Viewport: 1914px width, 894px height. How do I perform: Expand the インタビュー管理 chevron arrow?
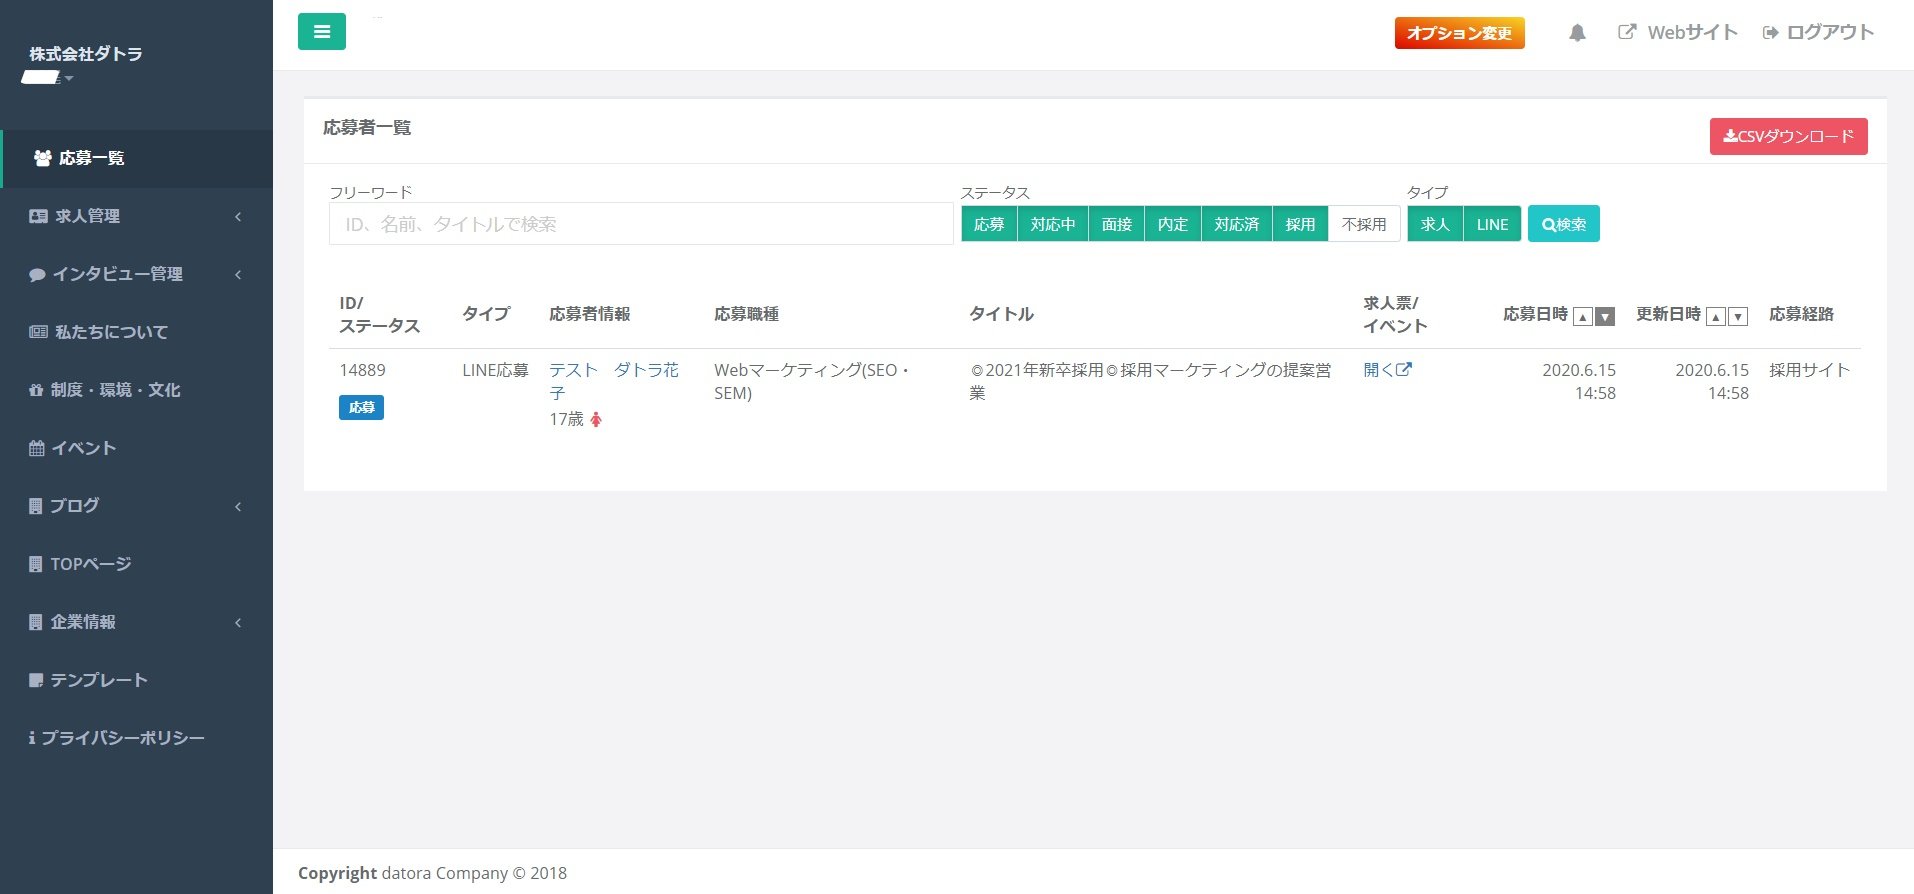coord(238,275)
